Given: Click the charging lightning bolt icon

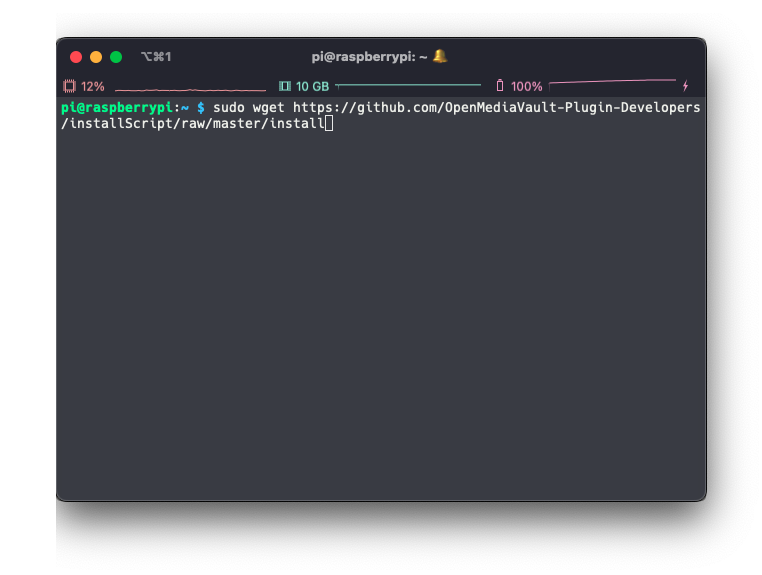Looking at the screenshot, I should [685, 86].
